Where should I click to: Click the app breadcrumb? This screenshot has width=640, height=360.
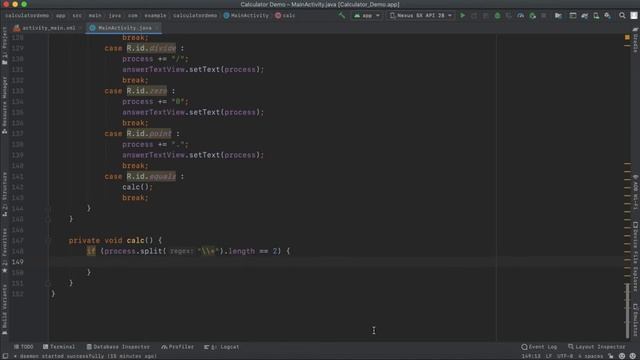[x=61, y=16]
